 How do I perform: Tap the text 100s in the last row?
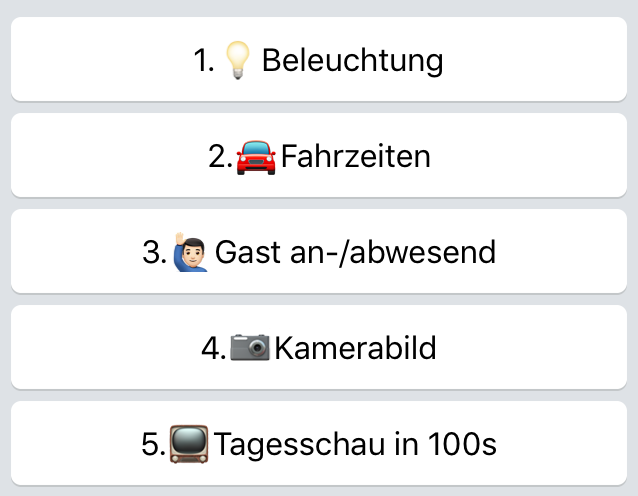click(462, 444)
